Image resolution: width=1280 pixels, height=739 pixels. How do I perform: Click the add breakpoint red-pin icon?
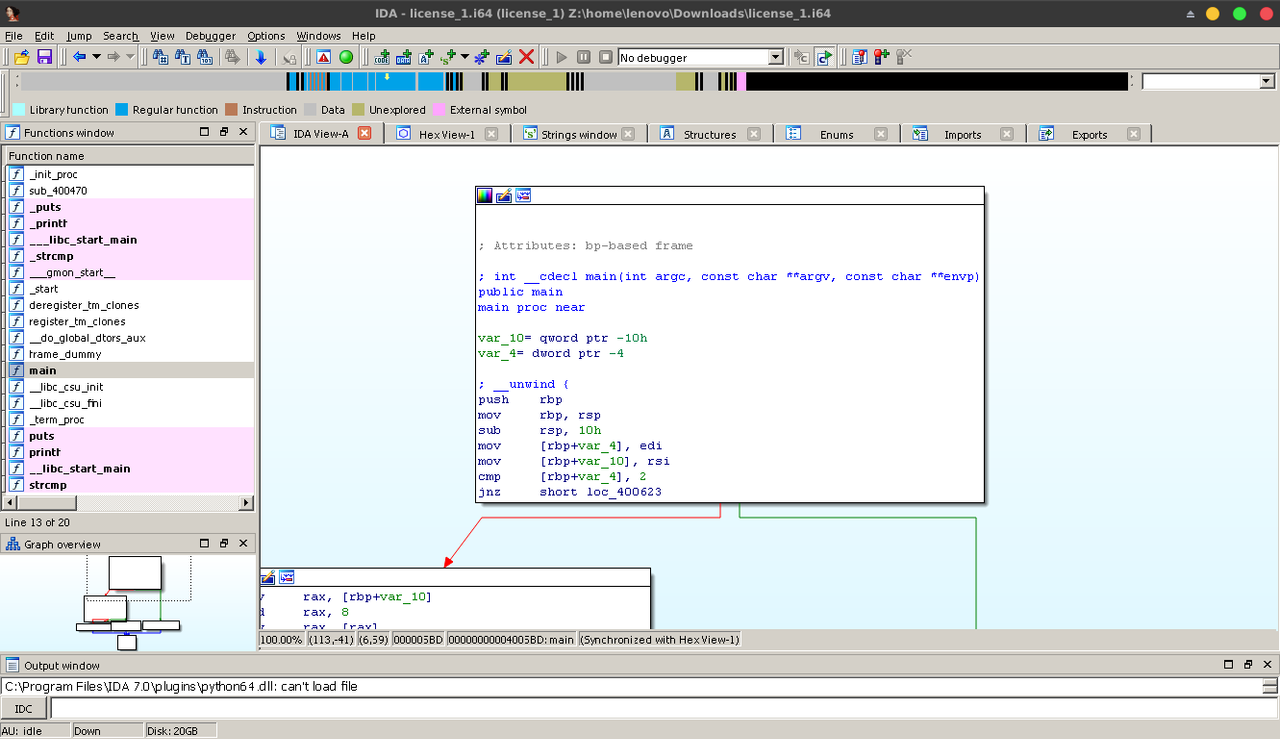coord(882,57)
